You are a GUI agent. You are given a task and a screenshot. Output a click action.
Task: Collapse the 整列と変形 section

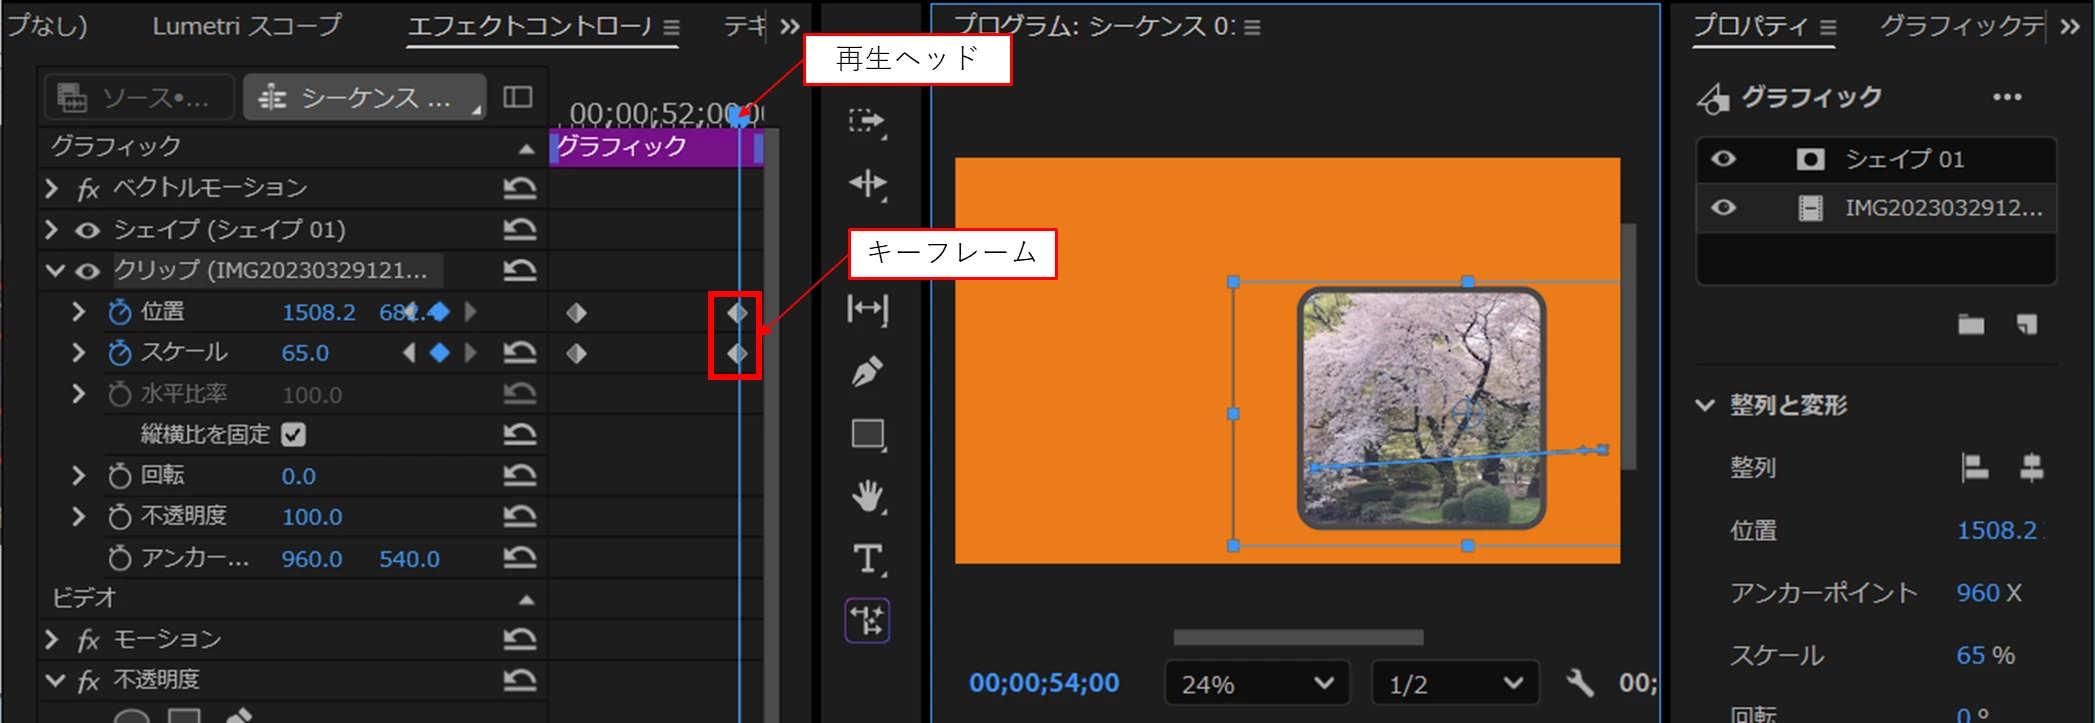[1705, 405]
